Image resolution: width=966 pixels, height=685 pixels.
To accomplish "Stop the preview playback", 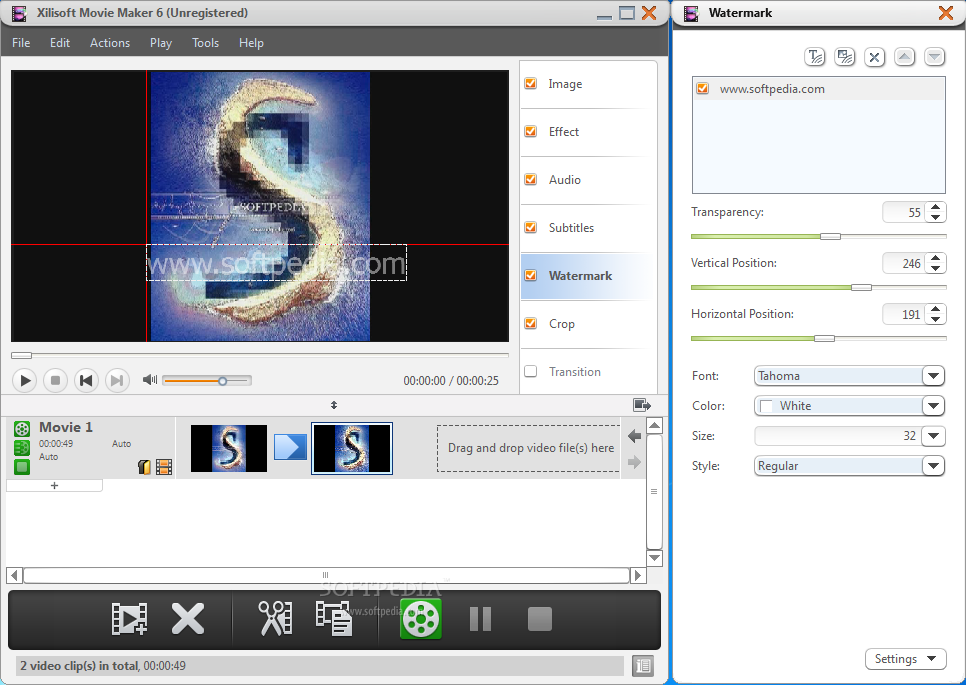I will tap(55, 380).
